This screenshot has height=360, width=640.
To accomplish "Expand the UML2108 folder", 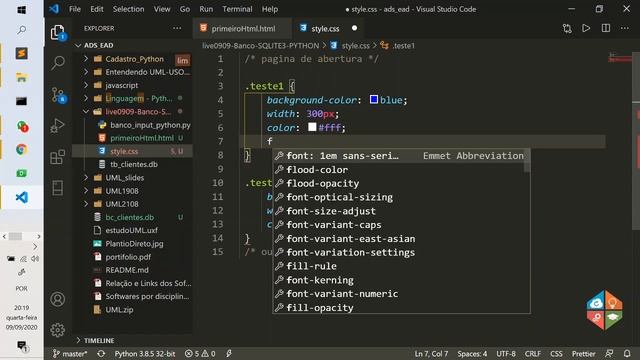I will [86, 204].
